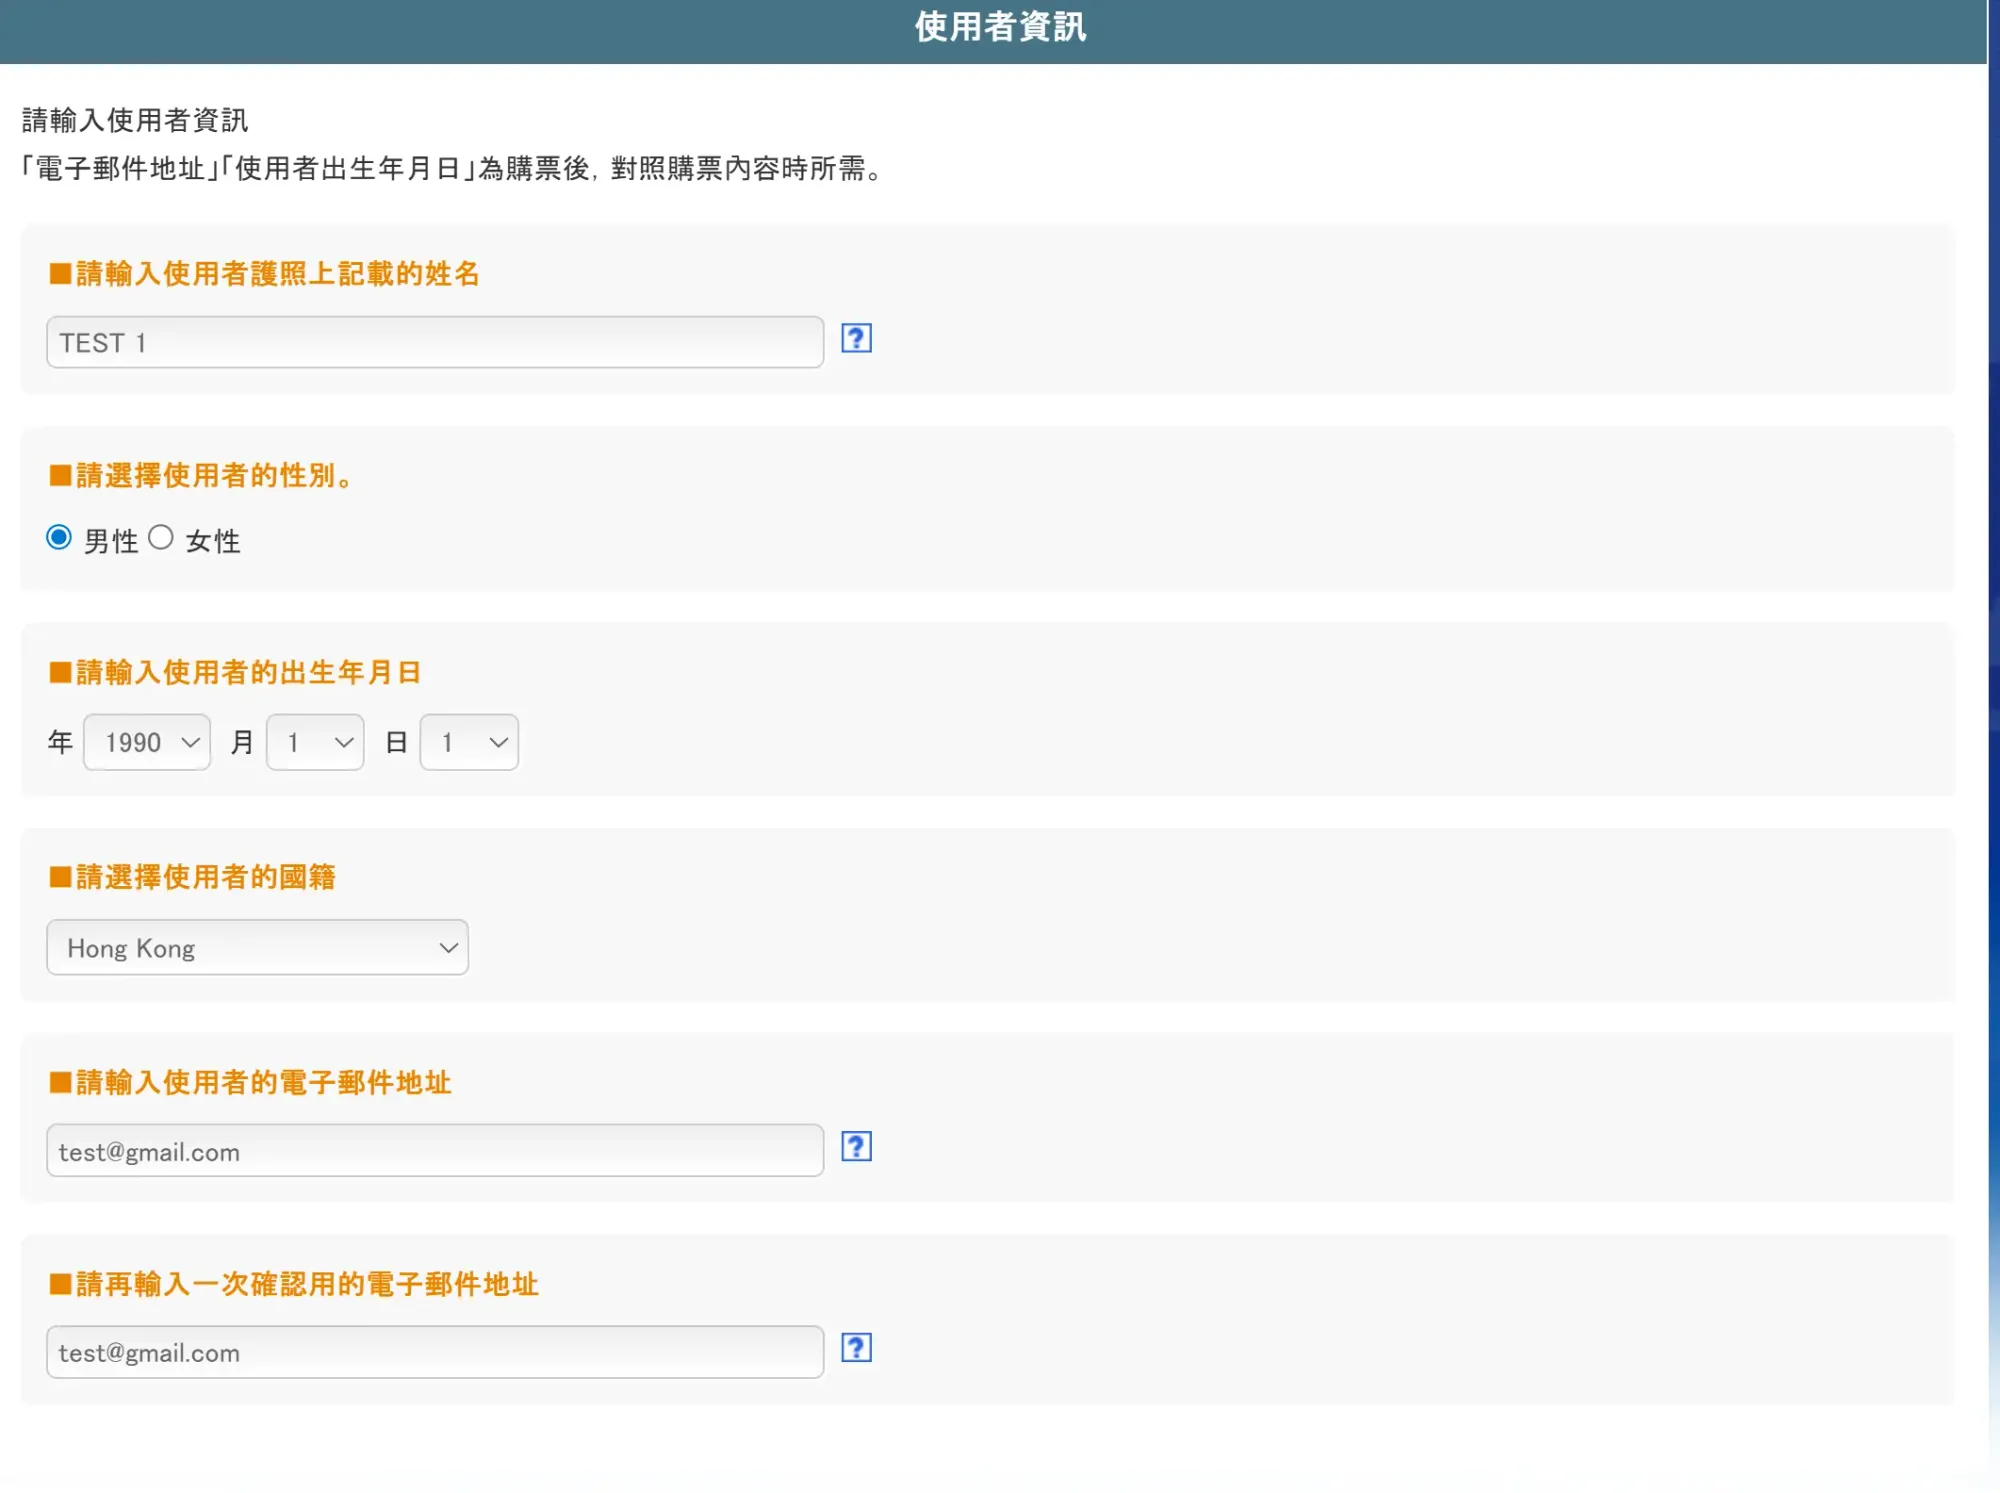
Task: Click help icon beside passport name field
Action: click(x=856, y=339)
